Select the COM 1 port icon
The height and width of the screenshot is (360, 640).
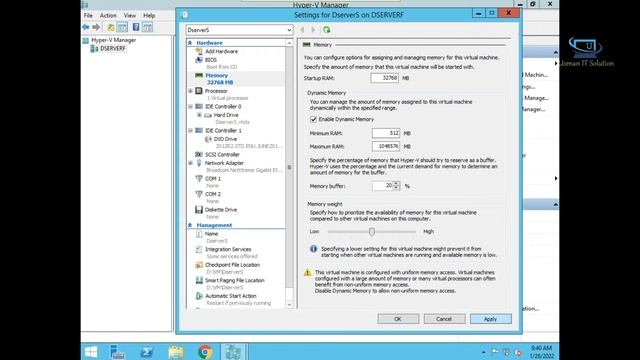click(199, 179)
